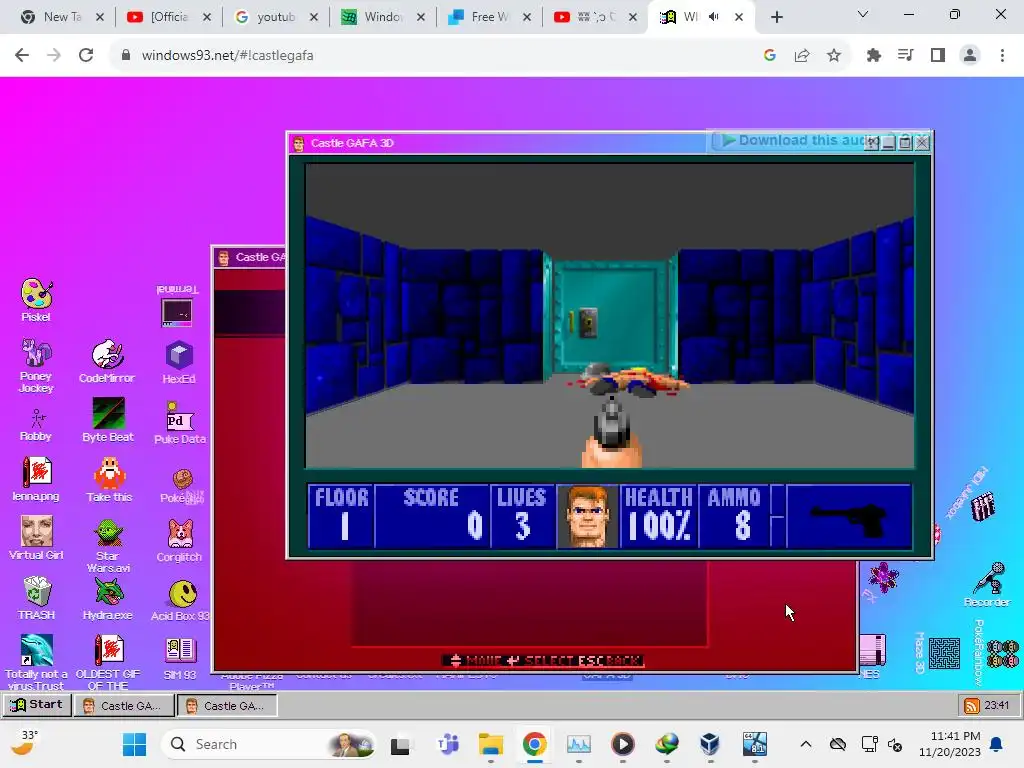Screen dimensions: 1024x768
Task: Open the Take this icon
Action: [109, 479]
